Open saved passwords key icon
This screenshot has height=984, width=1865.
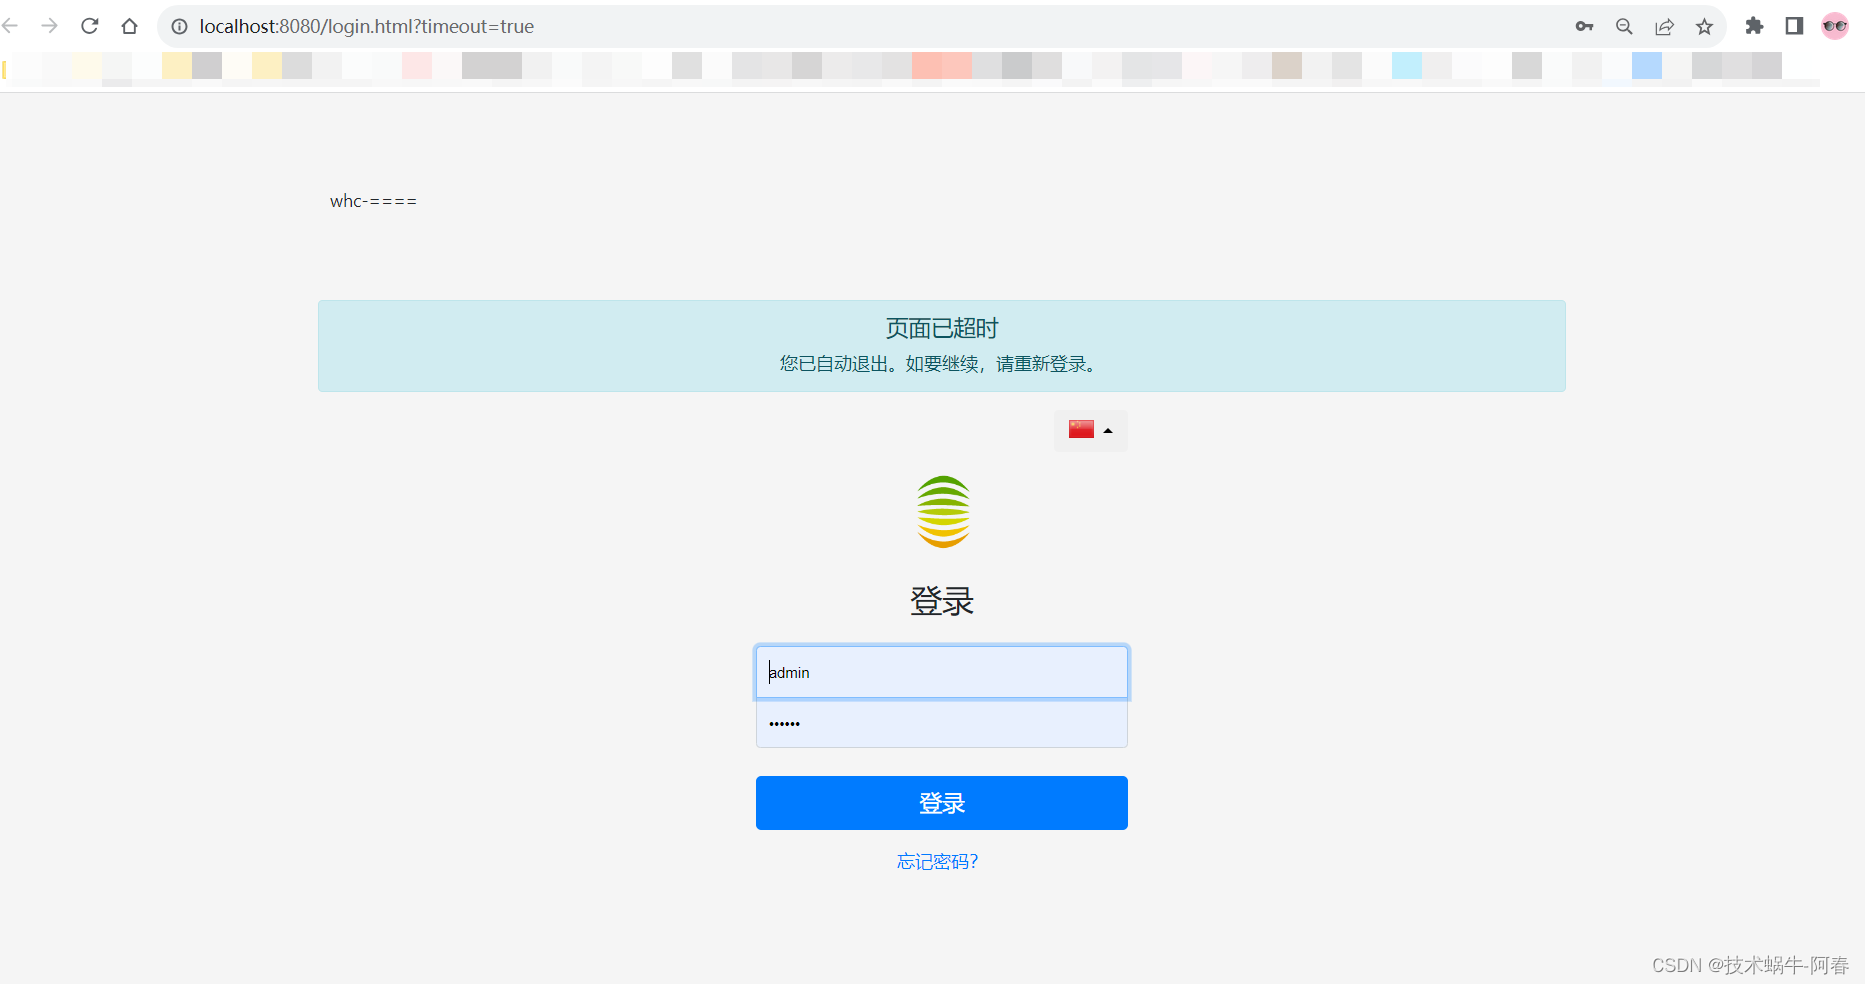pyautogui.click(x=1585, y=27)
